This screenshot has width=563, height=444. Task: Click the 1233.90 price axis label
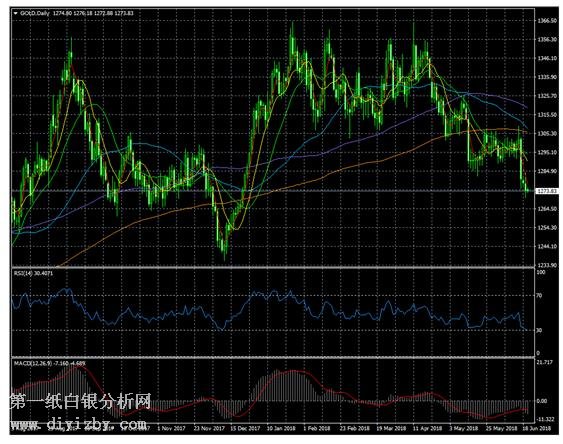click(x=546, y=265)
